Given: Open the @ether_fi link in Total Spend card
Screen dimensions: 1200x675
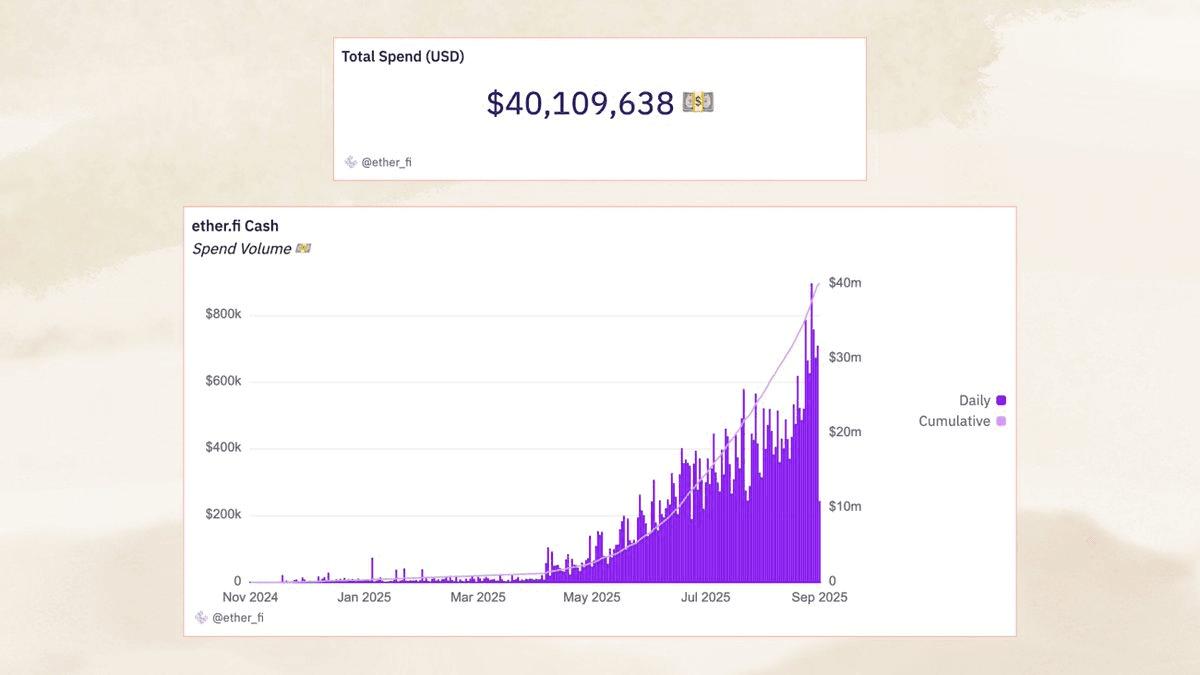Looking at the screenshot, I should pyautogui.click(x=386, y=162).
